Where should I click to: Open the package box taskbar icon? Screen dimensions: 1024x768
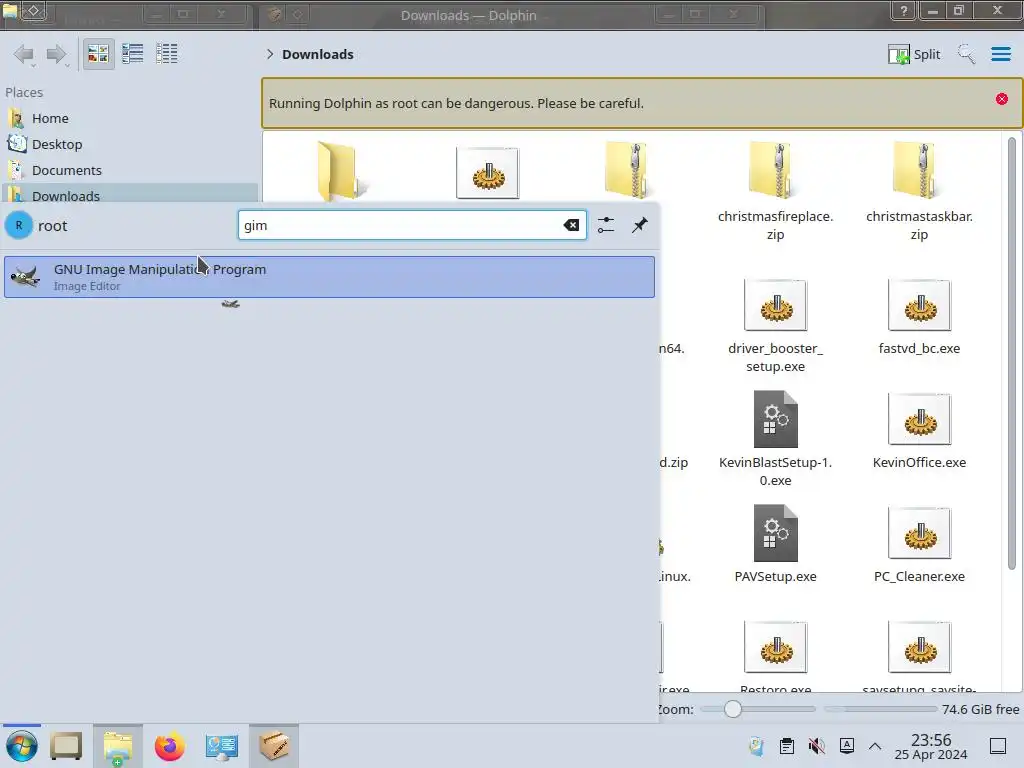pos(274,746)
